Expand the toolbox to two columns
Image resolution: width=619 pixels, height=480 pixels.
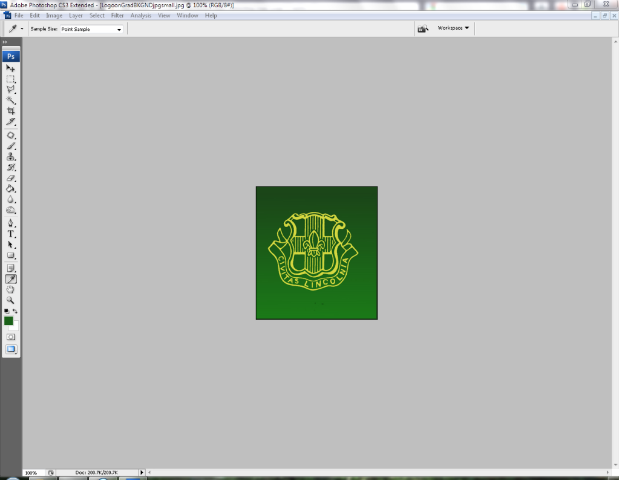pyautogui.click(x=5, y=41)
